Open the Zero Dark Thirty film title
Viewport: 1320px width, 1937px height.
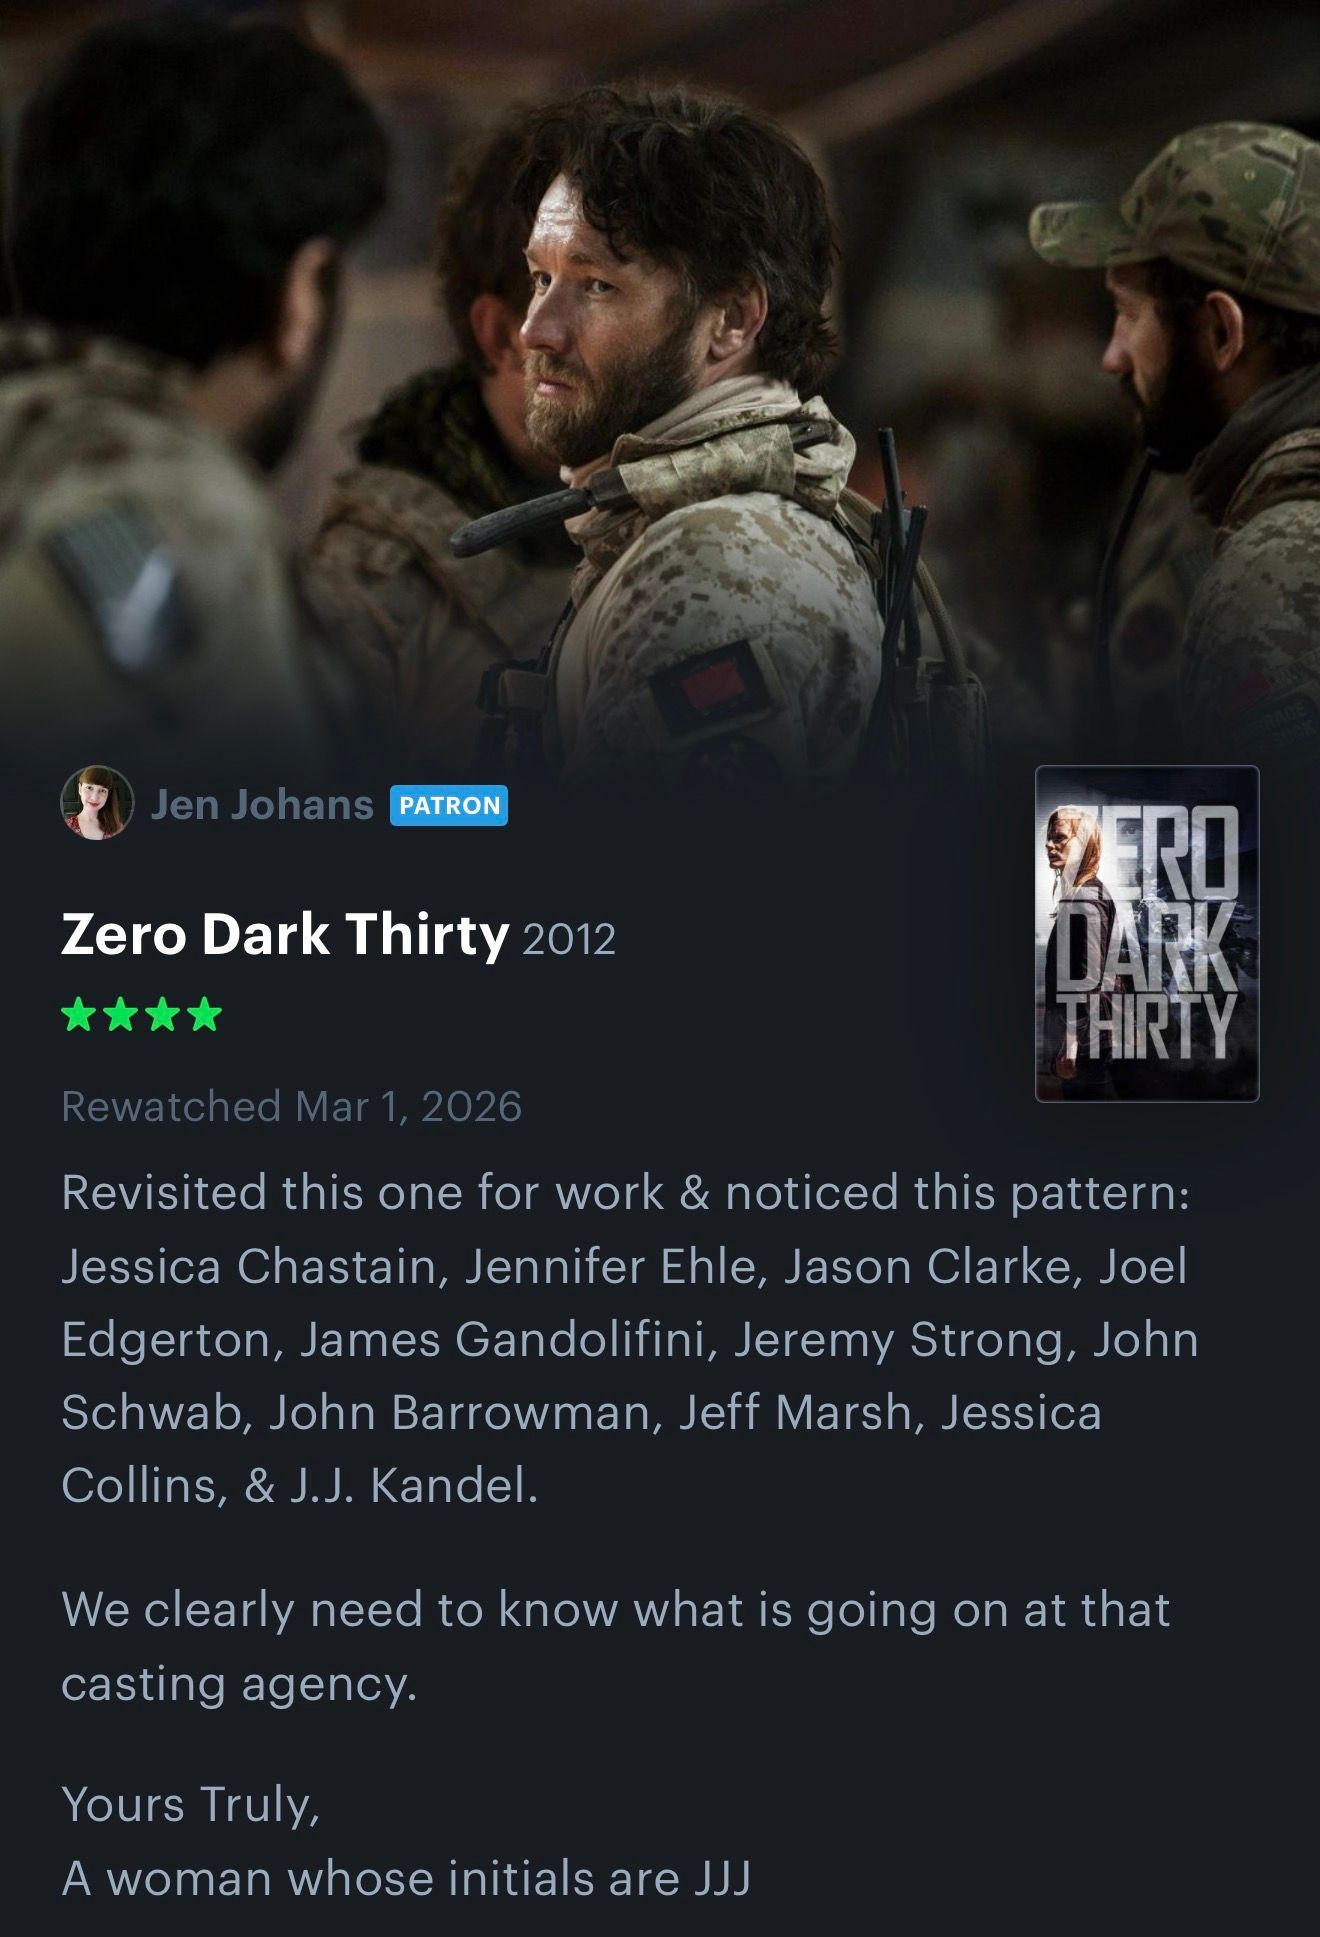285,935
